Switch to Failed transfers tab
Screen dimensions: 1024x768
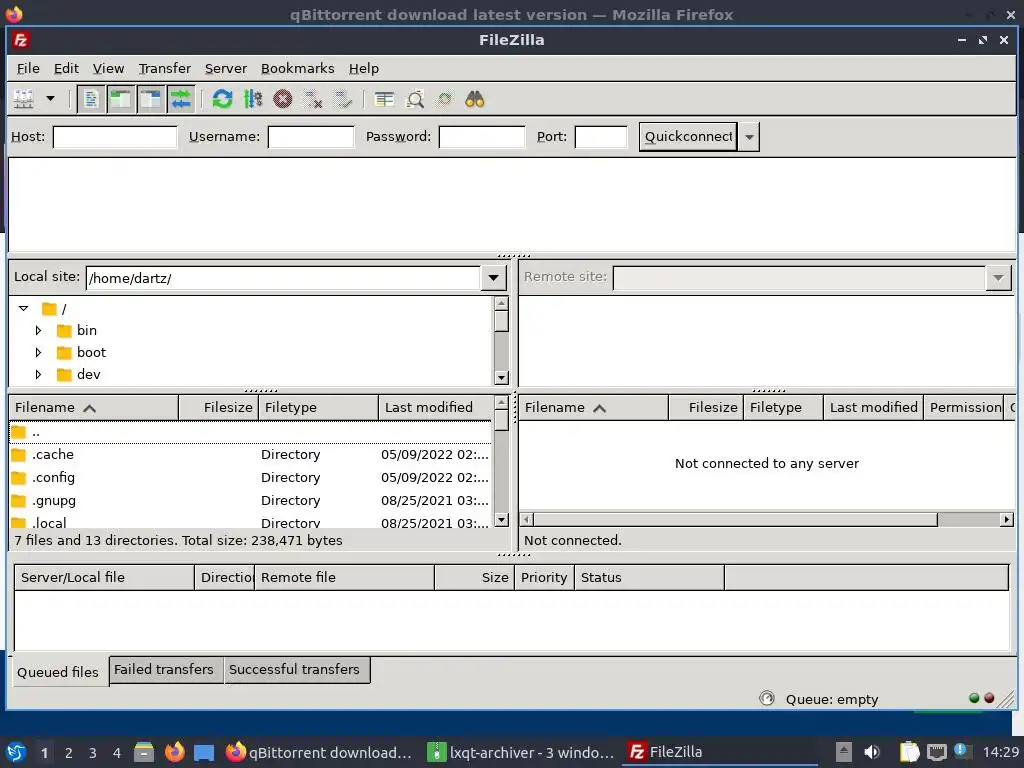(x=164, y=669)
